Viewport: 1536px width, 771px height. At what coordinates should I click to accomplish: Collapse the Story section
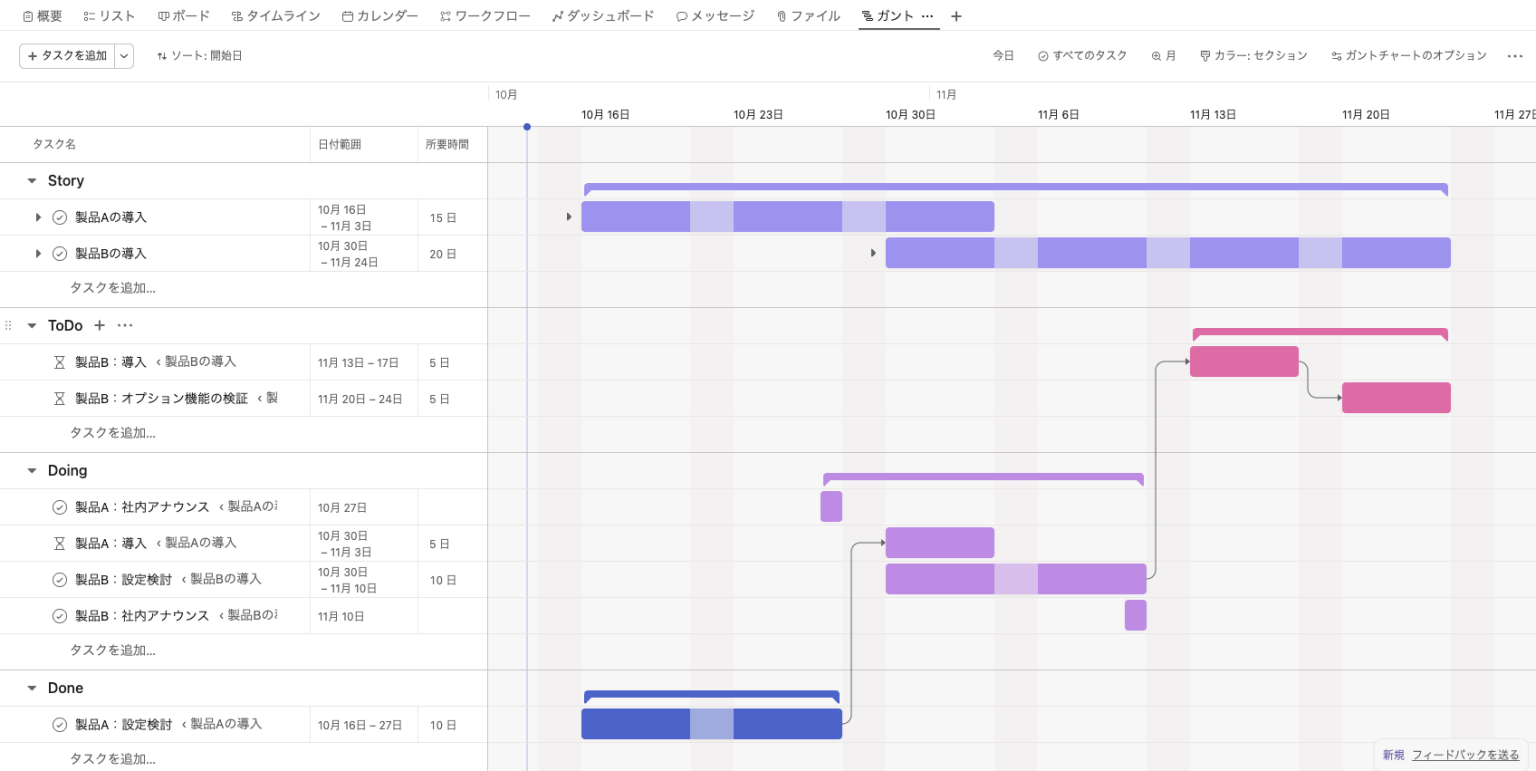coord(32,181)
